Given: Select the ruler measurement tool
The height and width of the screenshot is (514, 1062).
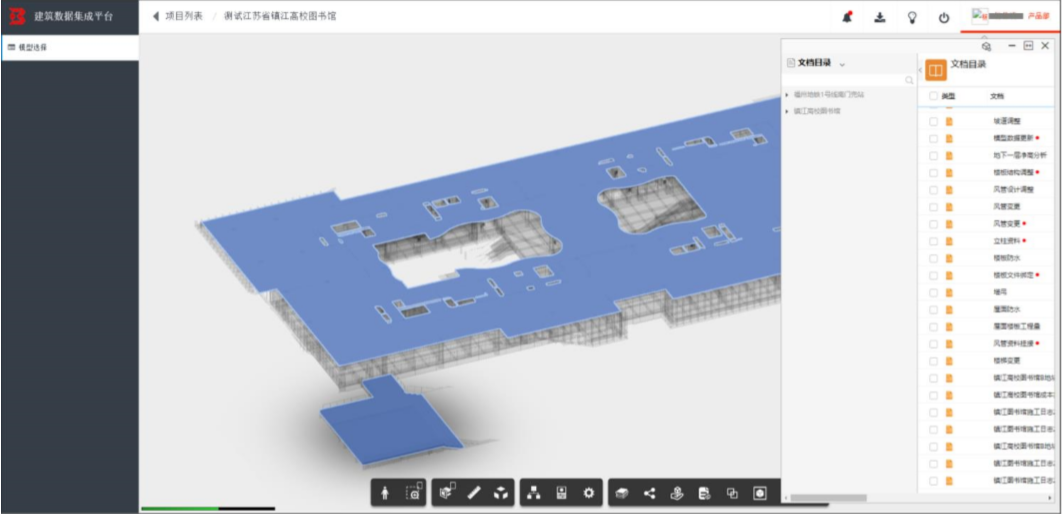Looking at the screenshot, I should (475, 494).
